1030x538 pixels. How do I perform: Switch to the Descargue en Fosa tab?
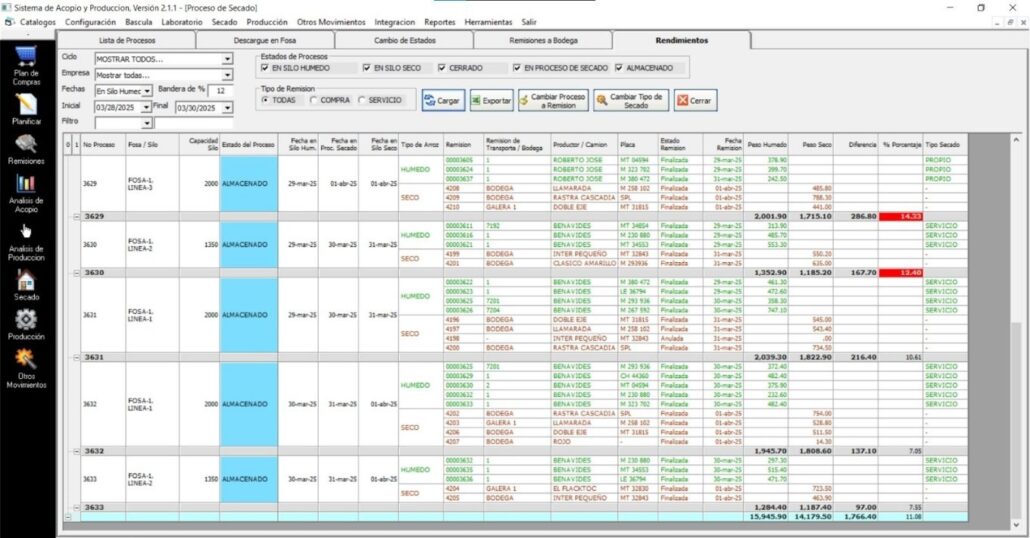point(264,40)
